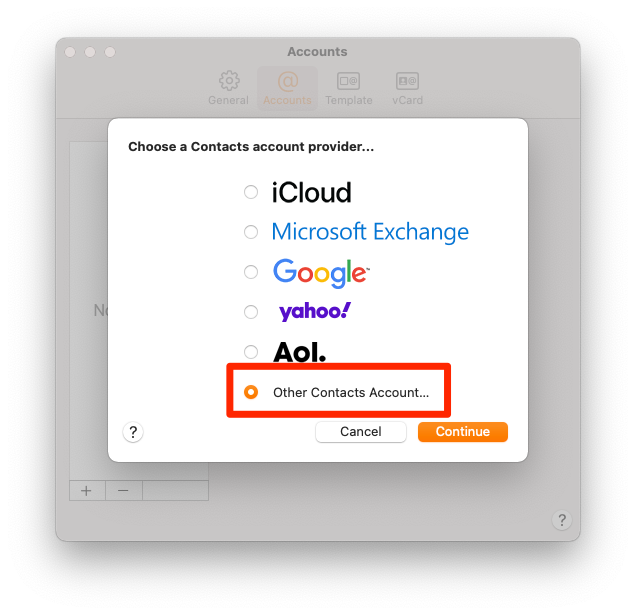The image size is (636, 615).
Task: Click the iCloud provider label
Action: (311, 192)
